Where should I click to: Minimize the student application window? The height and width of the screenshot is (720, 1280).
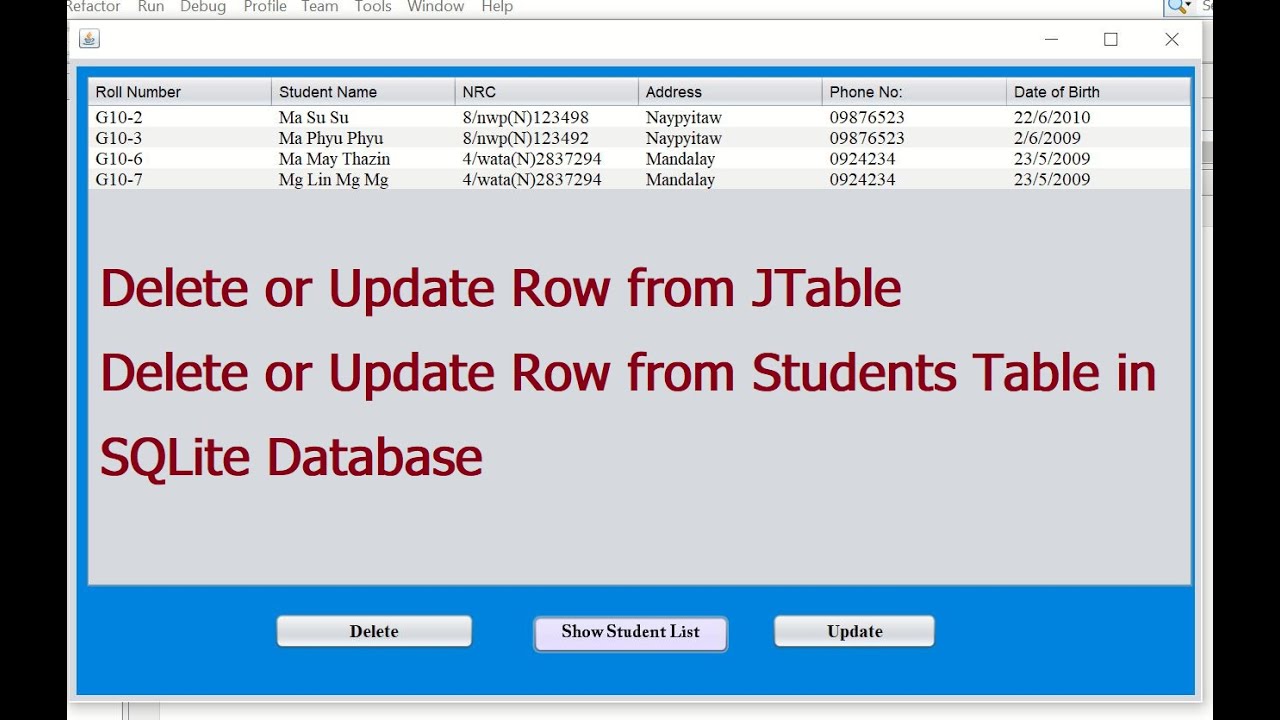pyautogui.click(x=1051, y=39)
